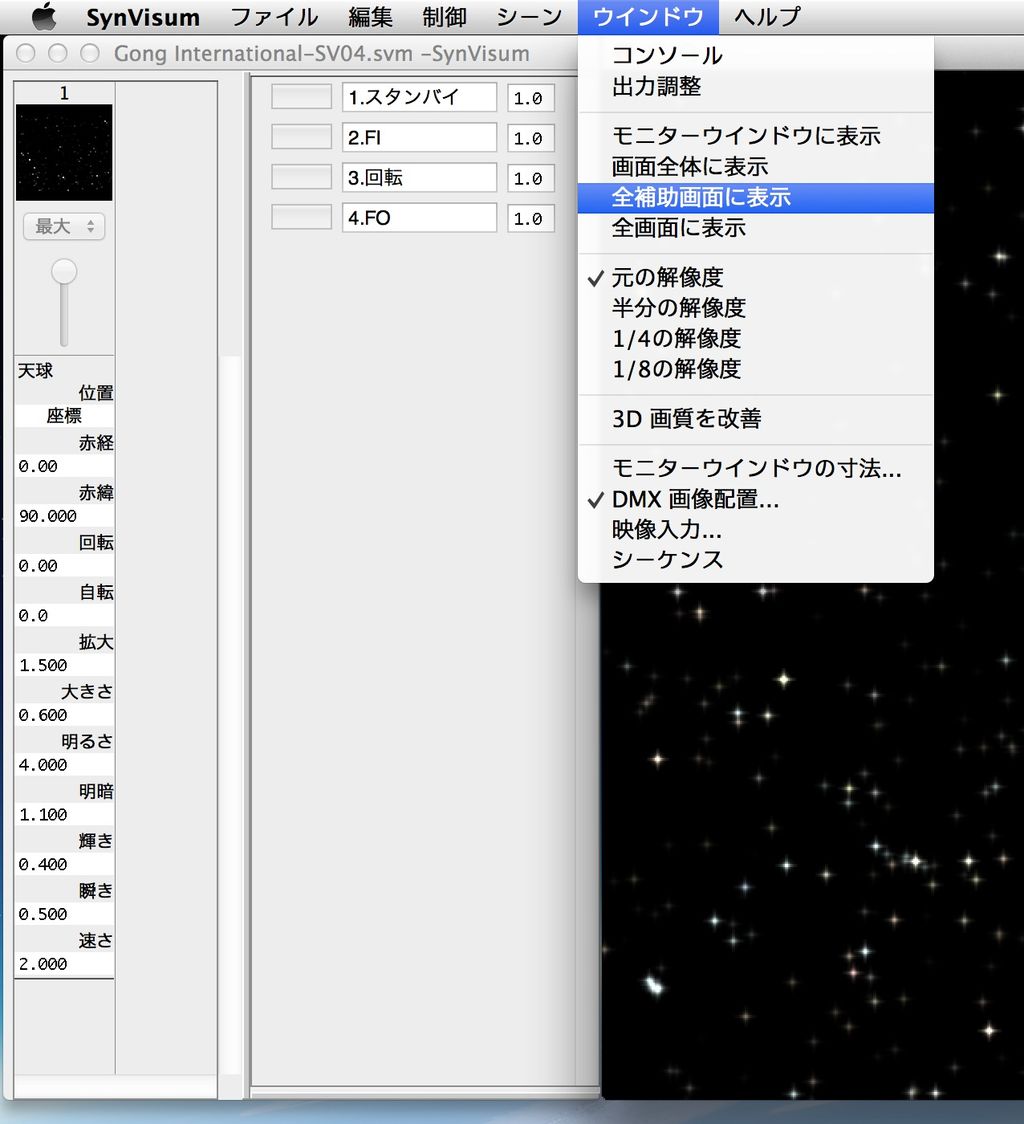The height and width of the screenshot is (1124, 1024).
Task: Select 全画面に表示
Action: click(756, 228)
